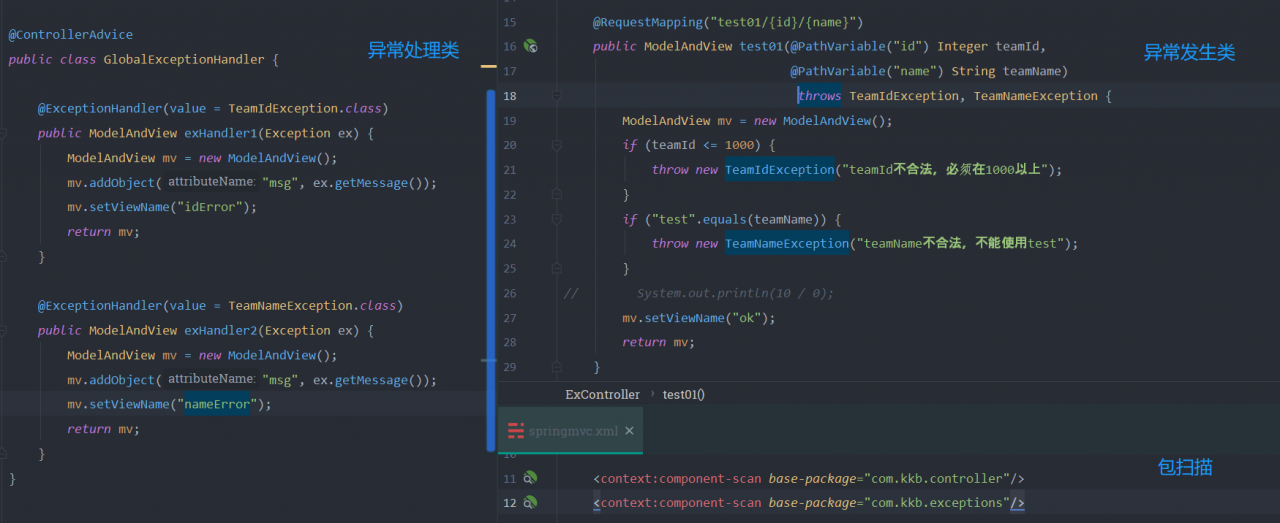This screenshot has height=523, width=1280.
Task: Click the blue vertical scrollbar thumb
Action: pos(490,270)
